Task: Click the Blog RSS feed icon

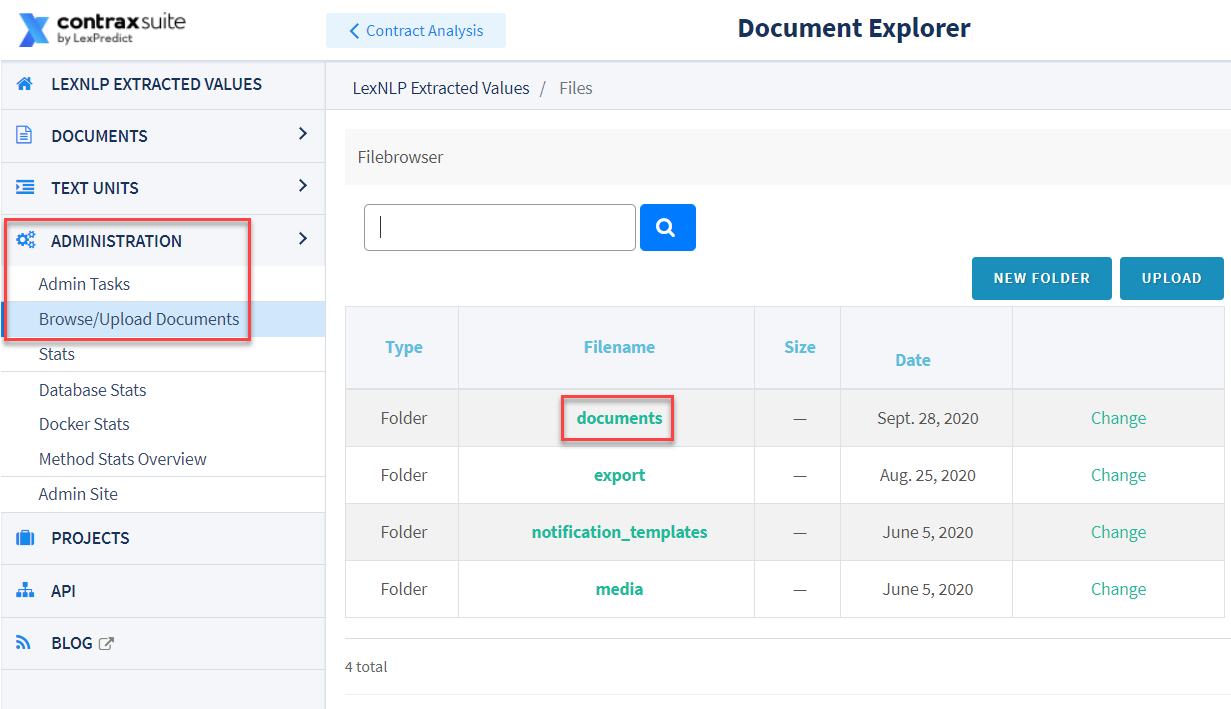Action: pos(24,643)
